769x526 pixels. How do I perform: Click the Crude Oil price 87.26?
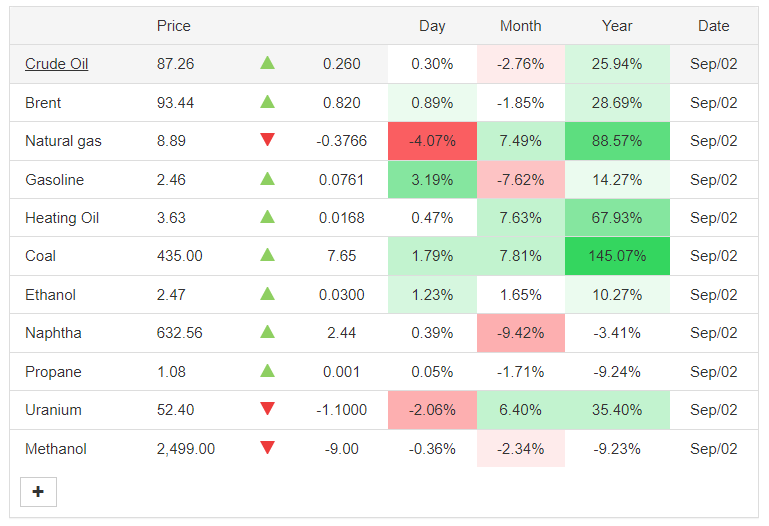tap(176, 64)
